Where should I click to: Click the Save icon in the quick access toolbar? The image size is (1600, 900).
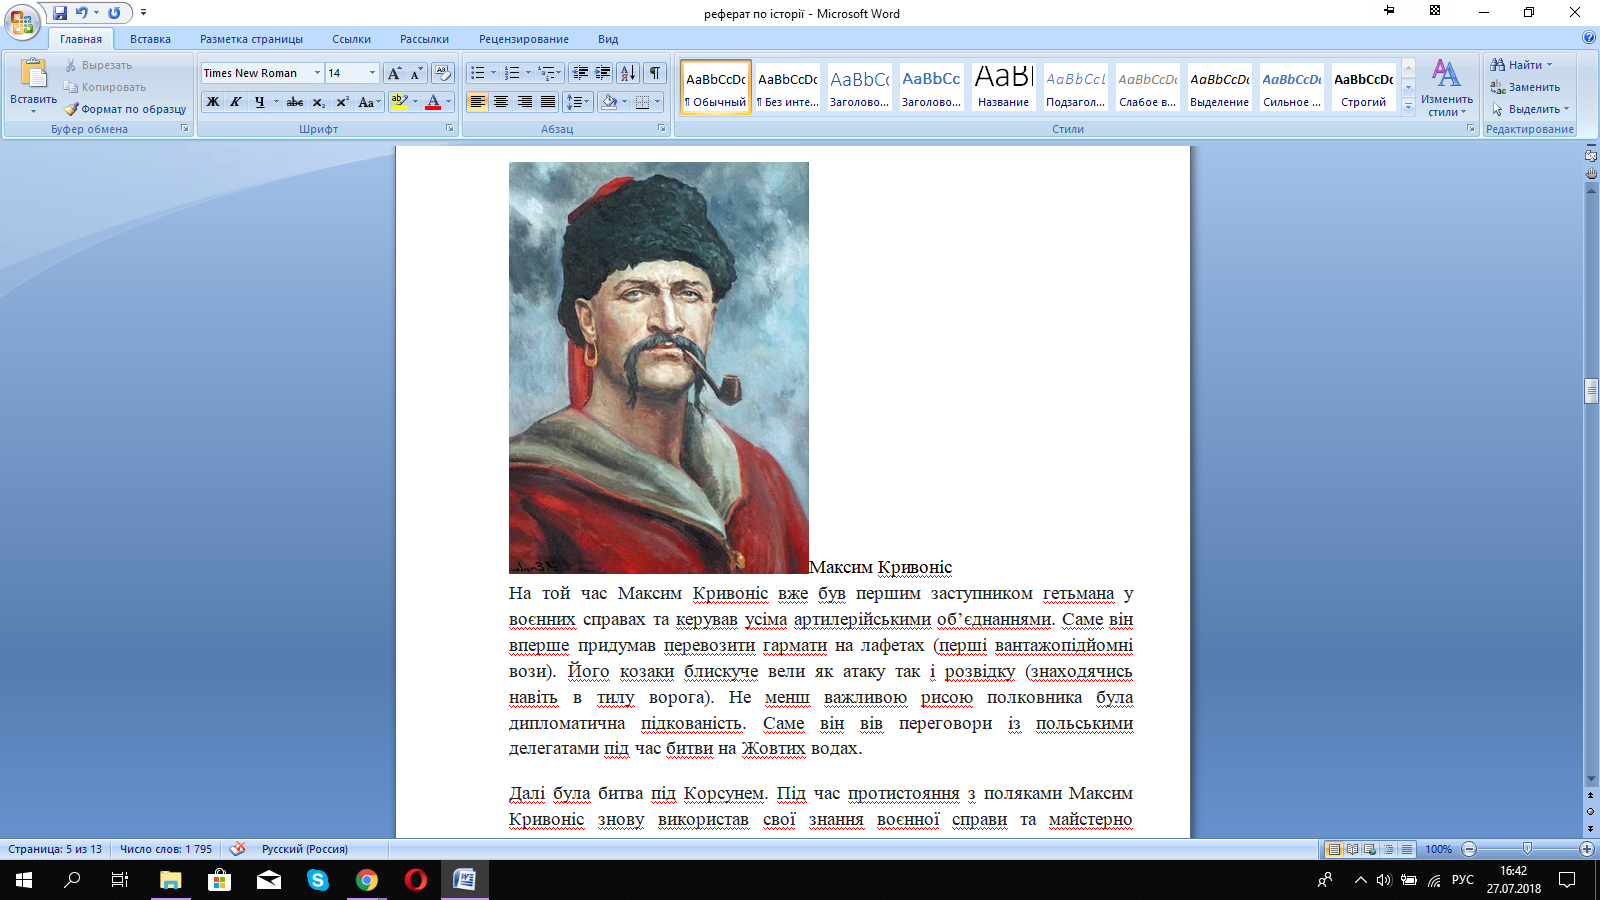pyautogui.click(x=60, y=13)
